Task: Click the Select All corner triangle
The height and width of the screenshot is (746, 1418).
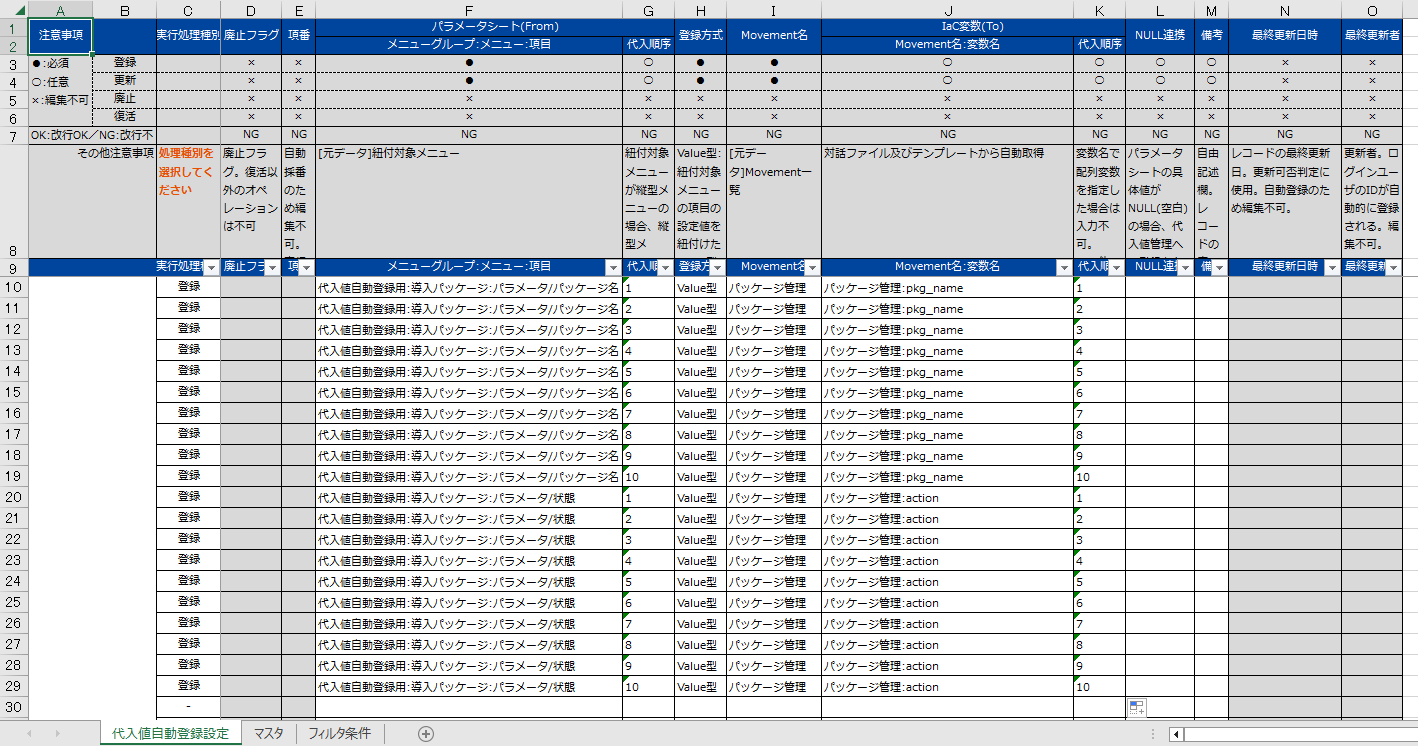Action: point(14,10)
